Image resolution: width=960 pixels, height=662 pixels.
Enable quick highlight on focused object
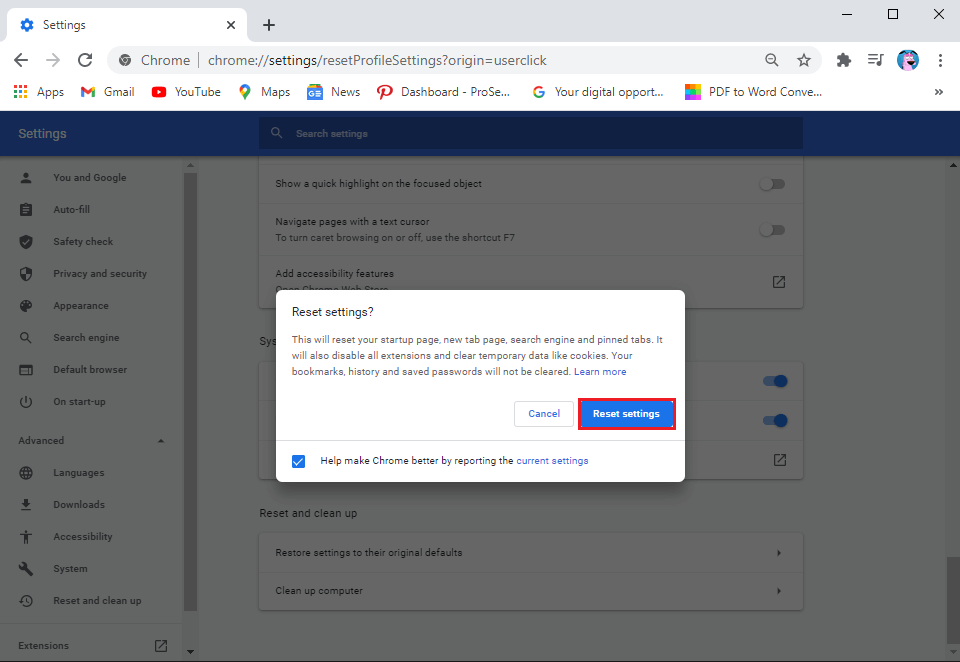point(772,183)
